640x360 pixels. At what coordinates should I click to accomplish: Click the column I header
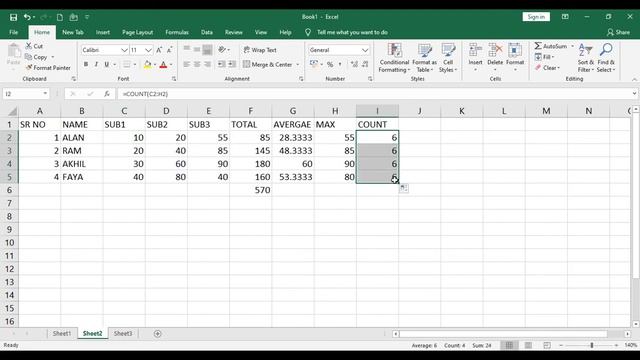377,111
